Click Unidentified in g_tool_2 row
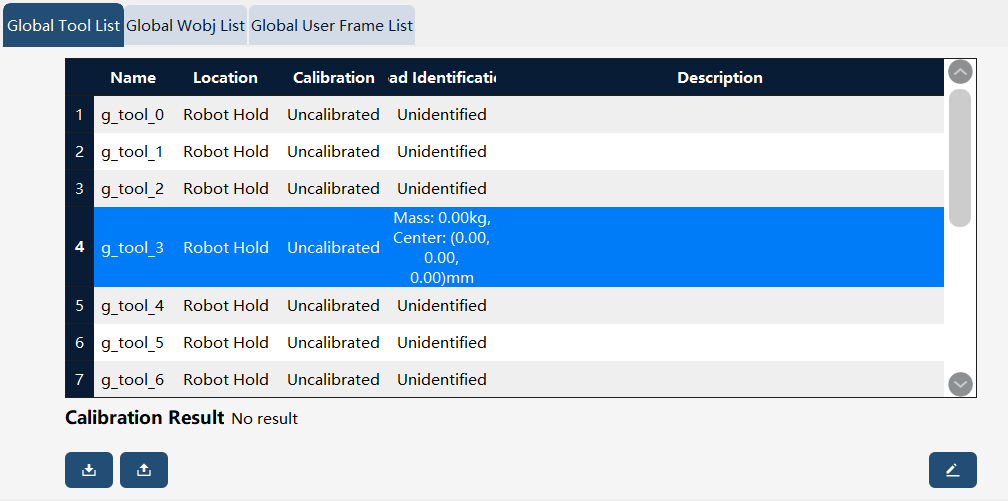The height and width of the screenshot is (501, 1008). [x=442, y=188]
